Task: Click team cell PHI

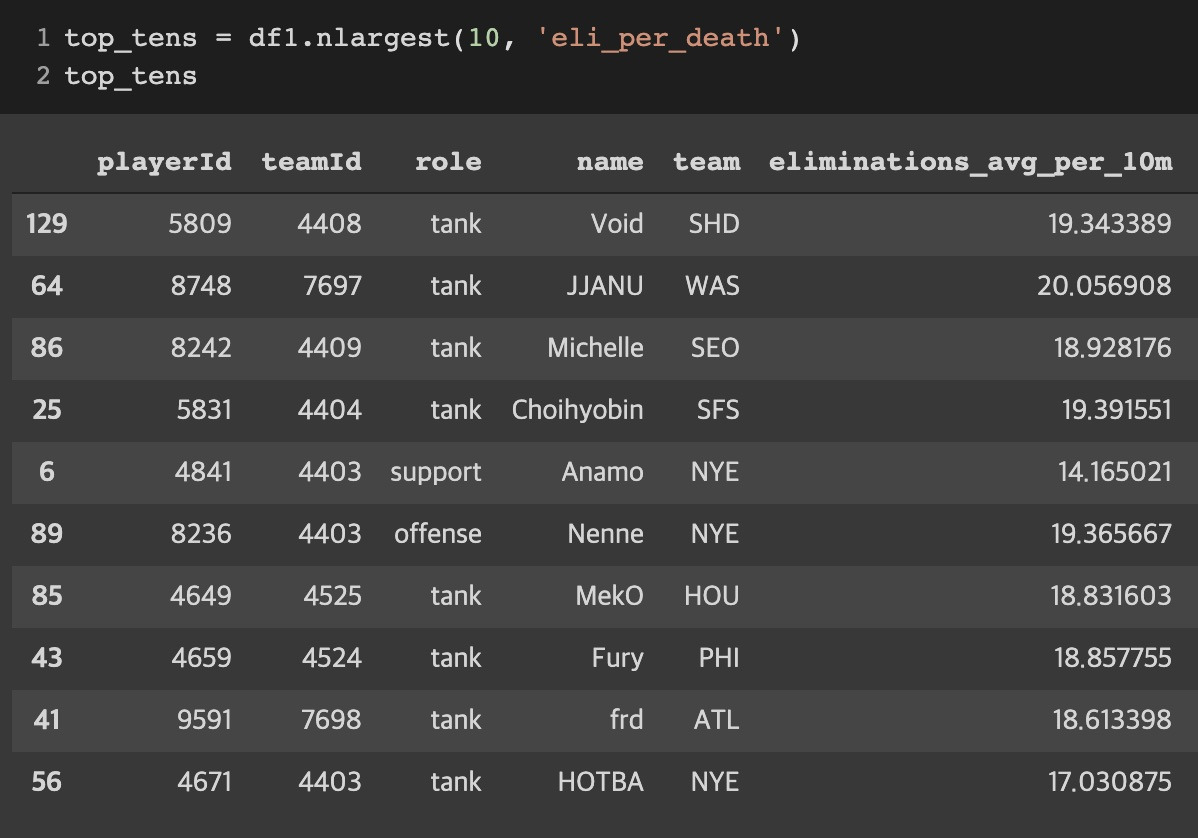Action: coord(719,657)
